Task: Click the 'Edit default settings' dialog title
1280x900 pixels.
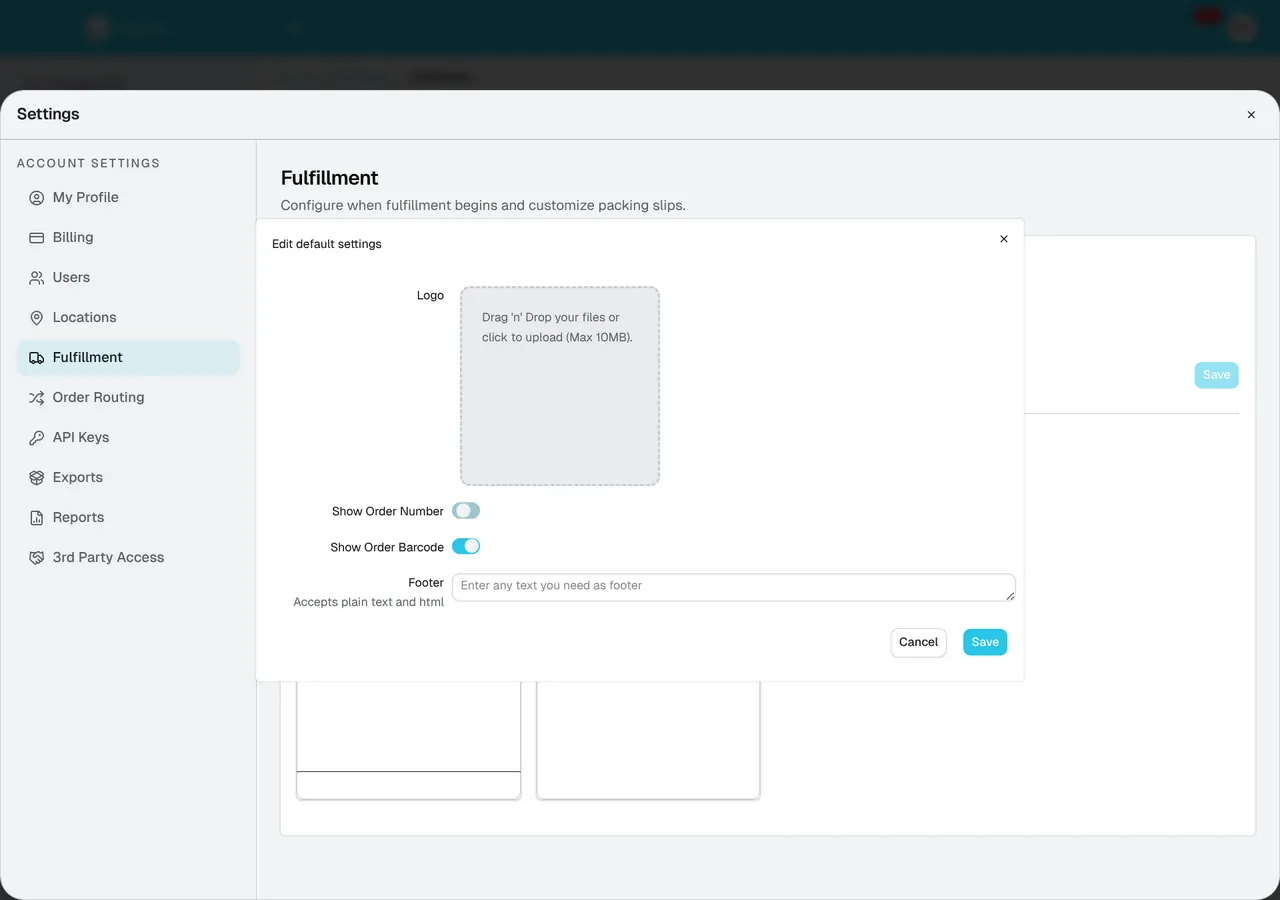Action: point(327,244)
